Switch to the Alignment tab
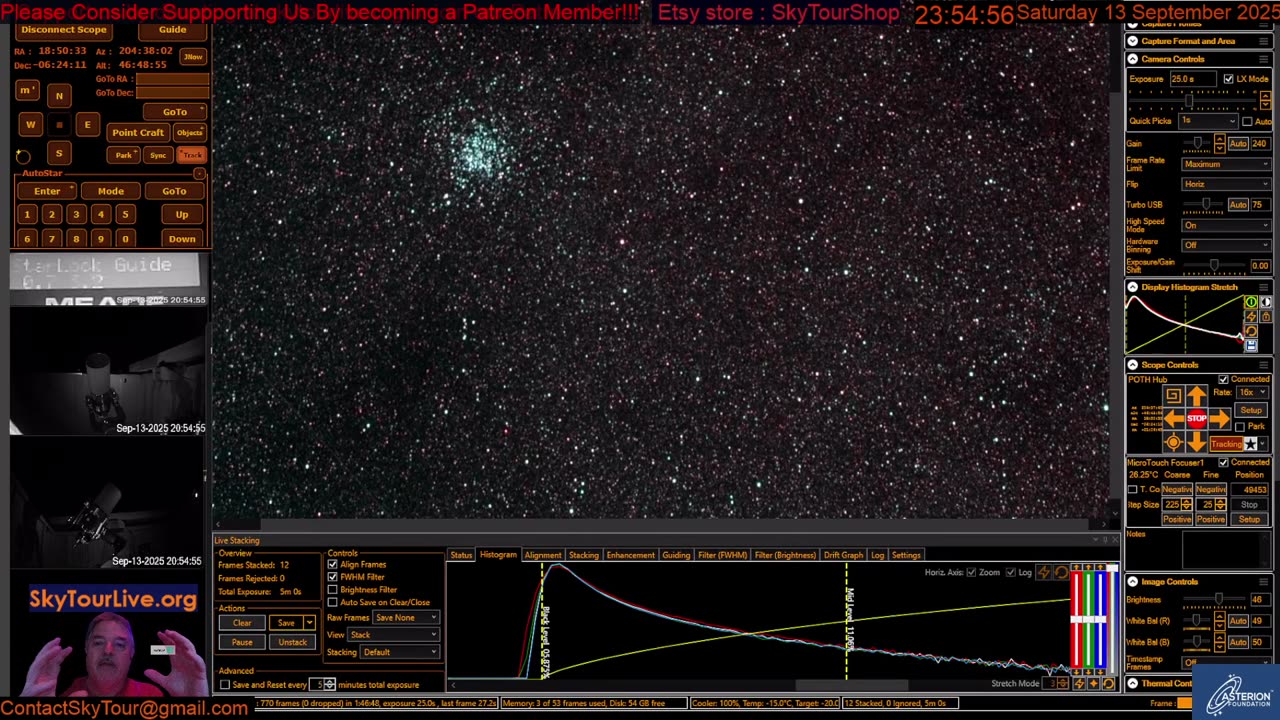The height and width of the screenshot is (720, 1280). pos(542,555)
